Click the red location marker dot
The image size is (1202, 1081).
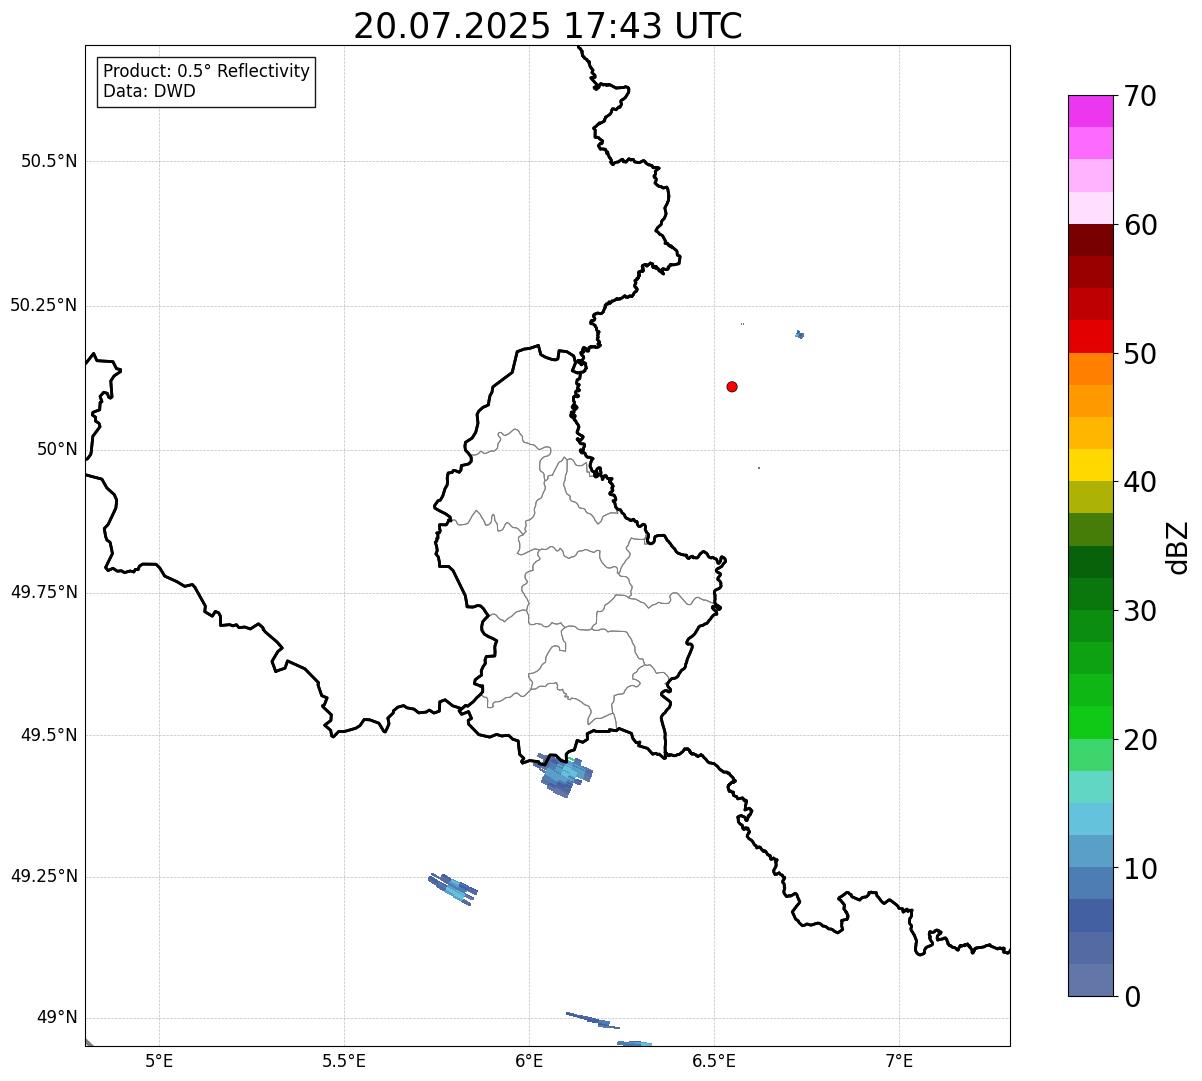tap(732, 386)
